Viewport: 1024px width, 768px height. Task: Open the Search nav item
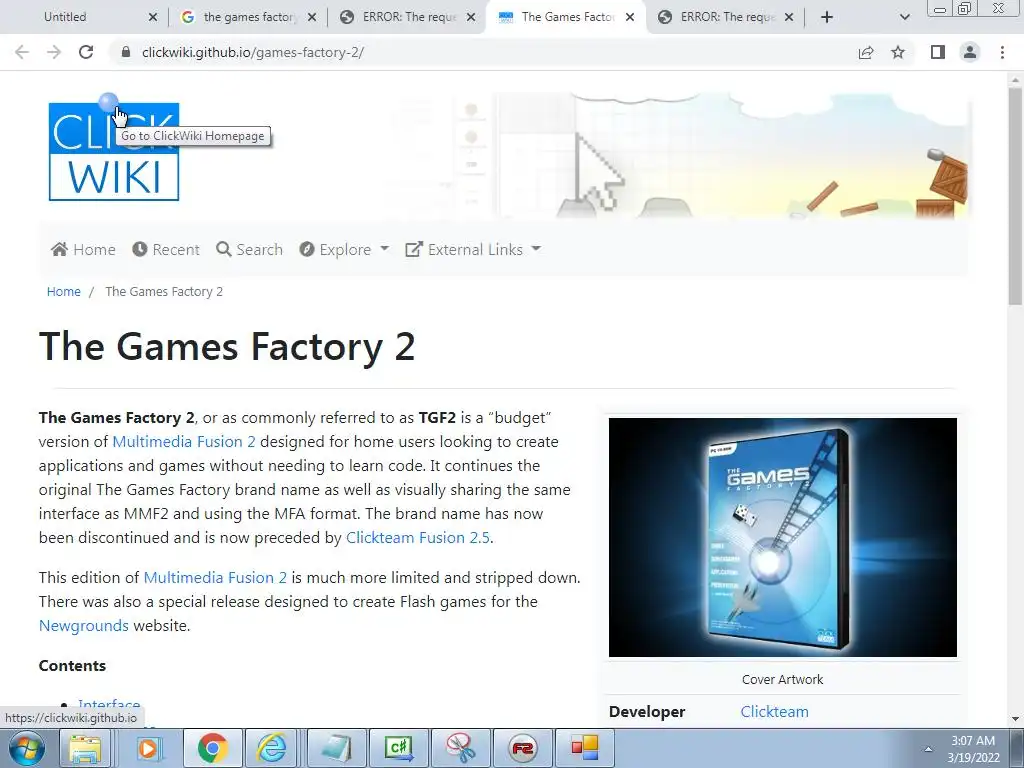click(x=249, y=249)
